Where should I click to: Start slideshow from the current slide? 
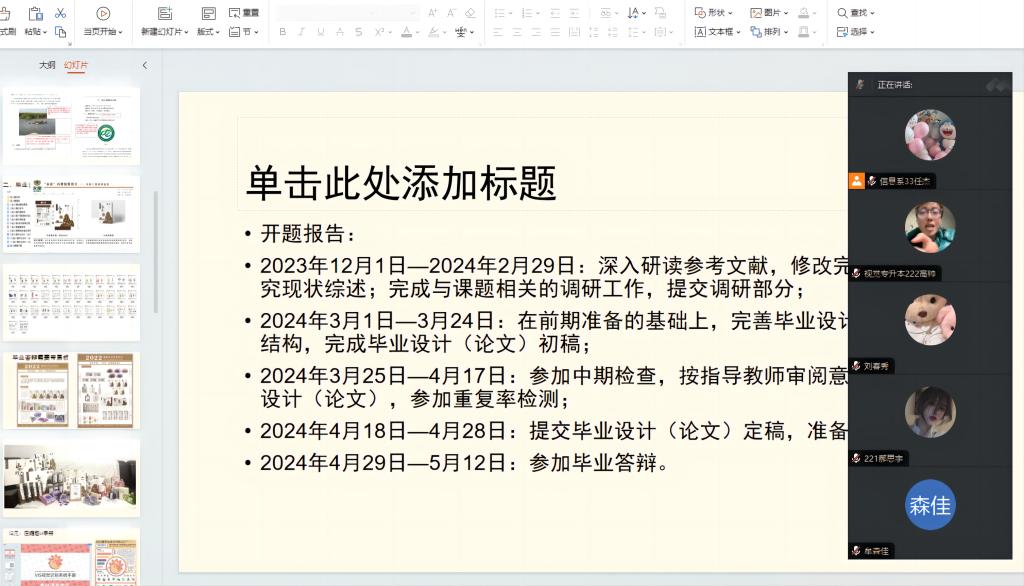coord(103,14)
